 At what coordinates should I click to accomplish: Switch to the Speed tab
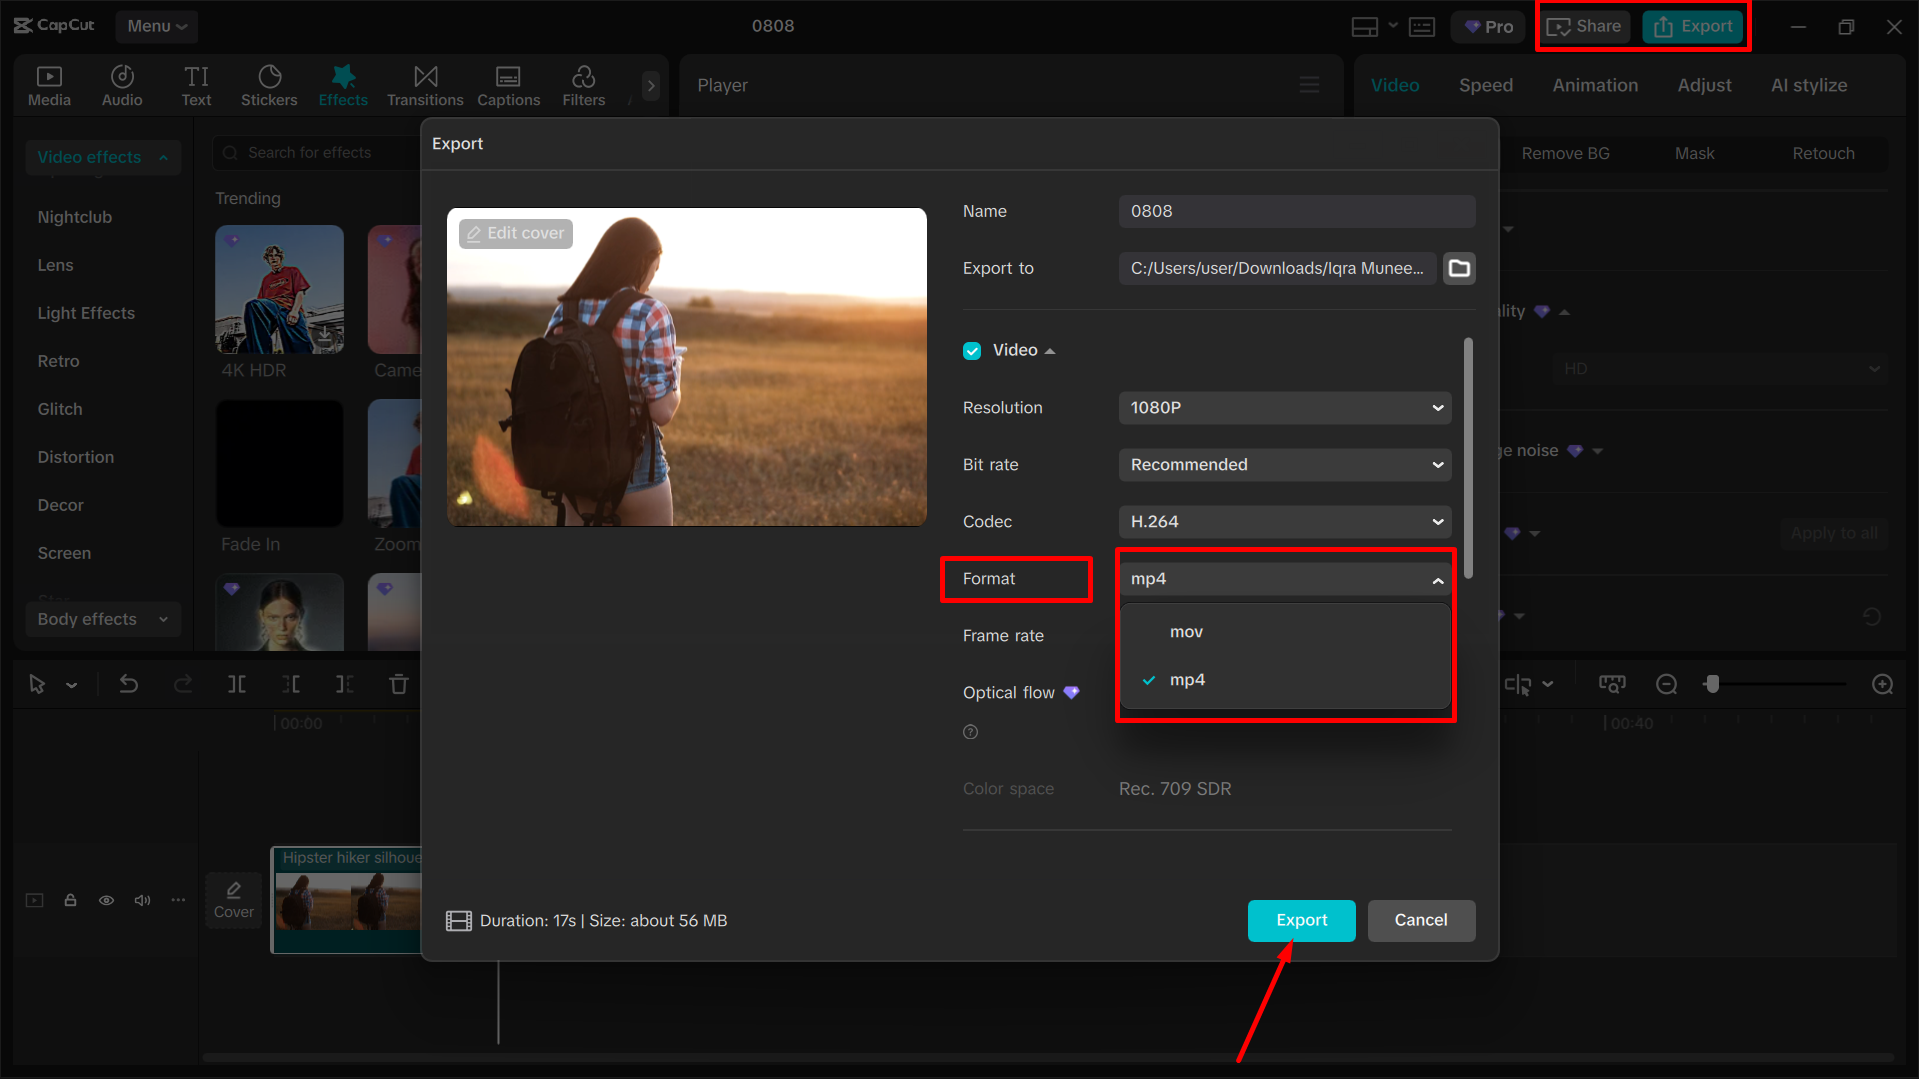coord(1485,85)
